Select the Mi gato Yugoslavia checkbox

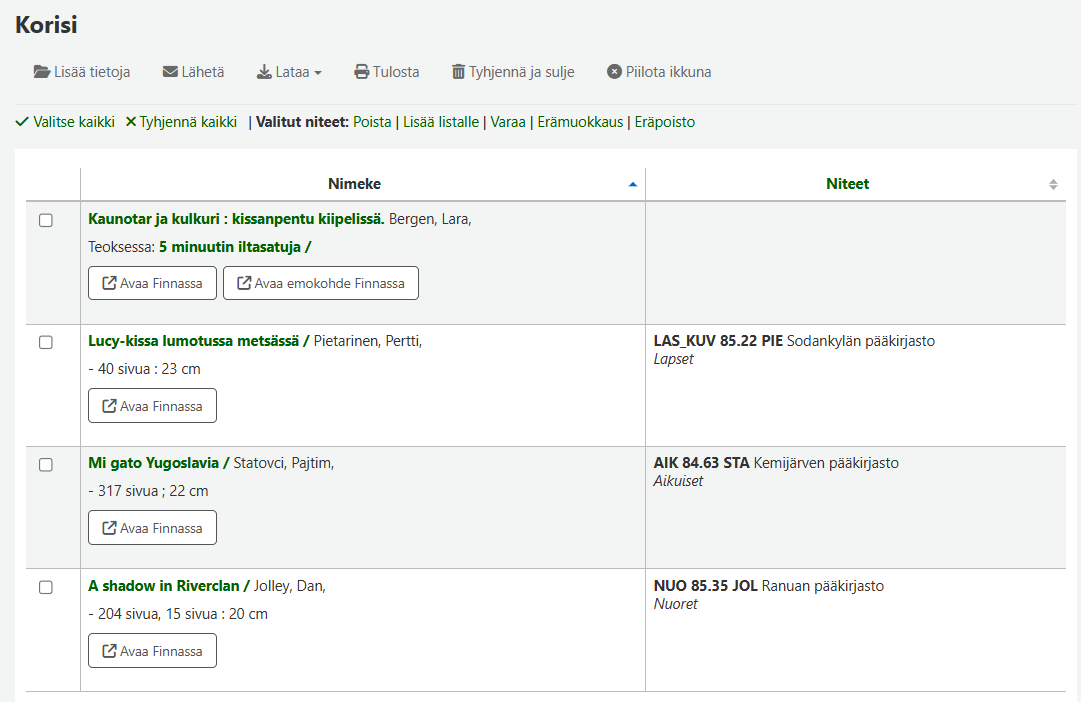pos(46,465)
